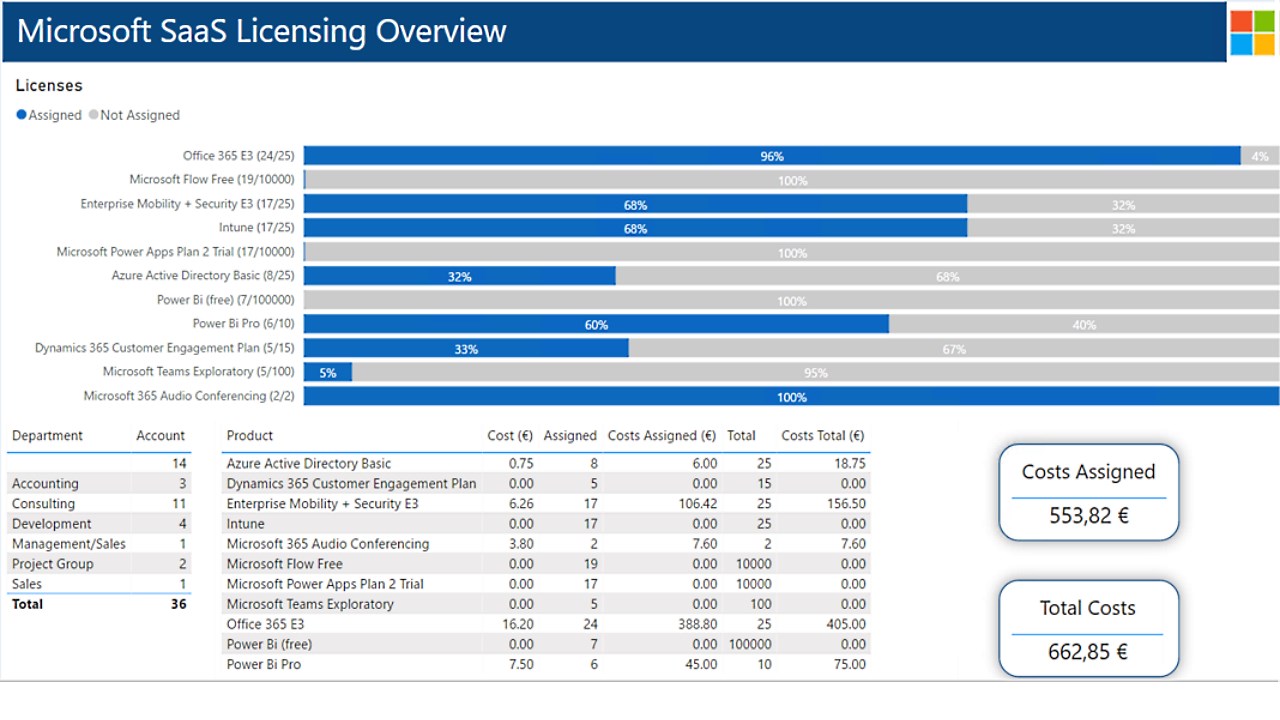Click the 100000 total licenses cell

click(x=749, y=644)
